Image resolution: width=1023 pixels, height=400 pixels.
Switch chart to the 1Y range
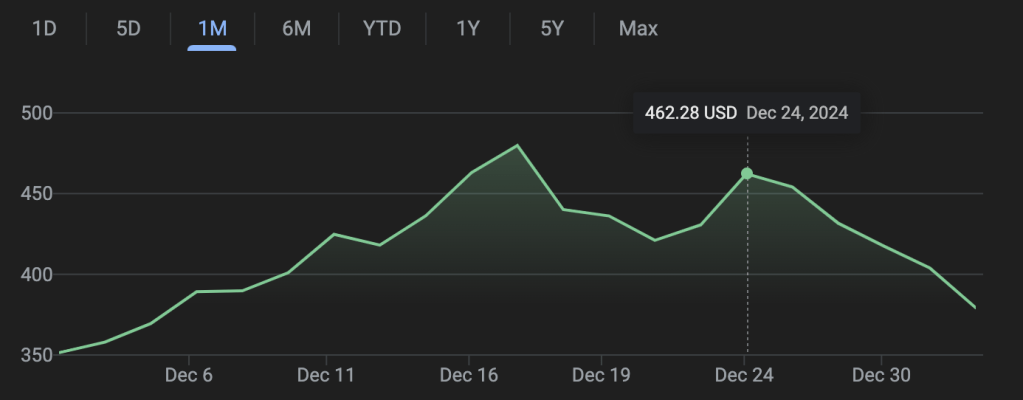(x=468, y=28)
